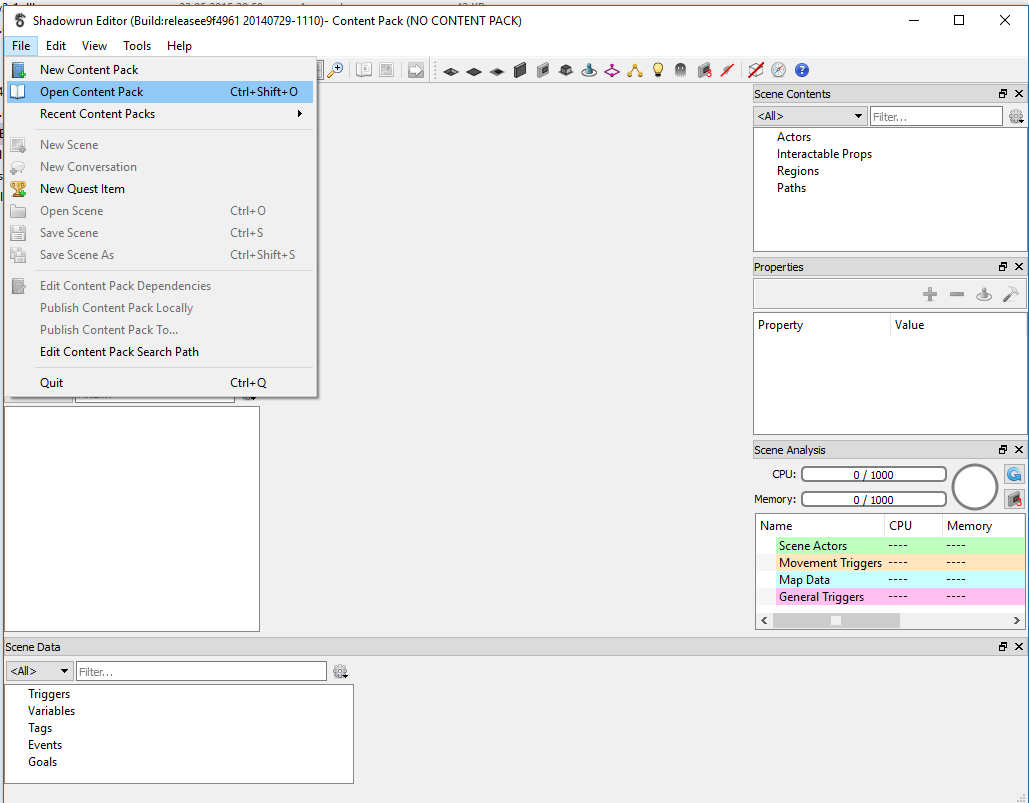Select Triggers in Scene Data
Viewport: 1029px width, 803px height.
click(49, 693)
